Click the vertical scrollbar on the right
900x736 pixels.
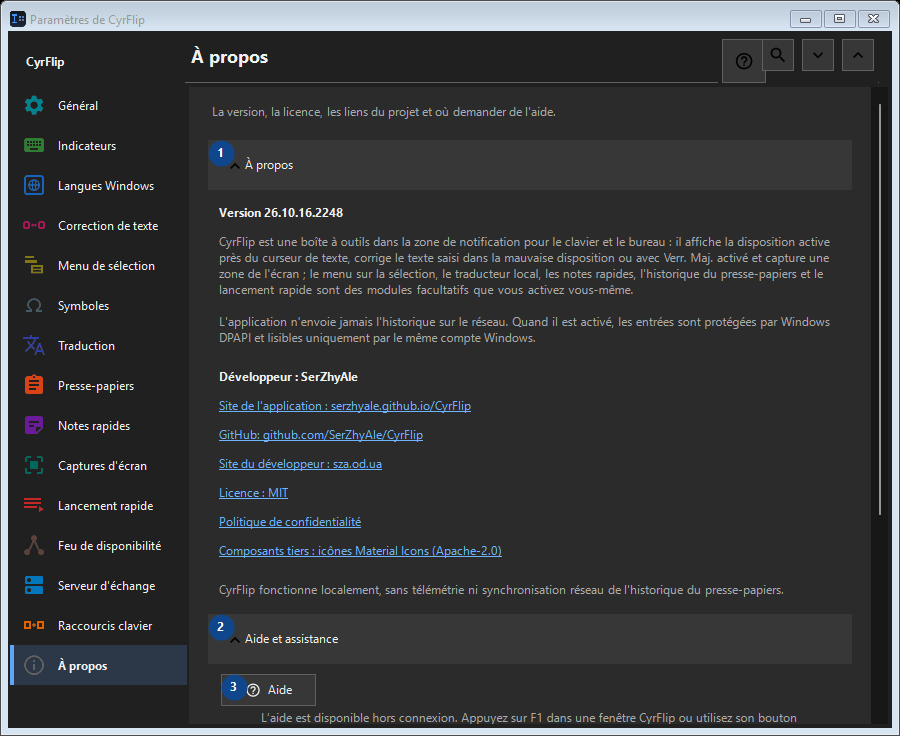coord(879,310)
